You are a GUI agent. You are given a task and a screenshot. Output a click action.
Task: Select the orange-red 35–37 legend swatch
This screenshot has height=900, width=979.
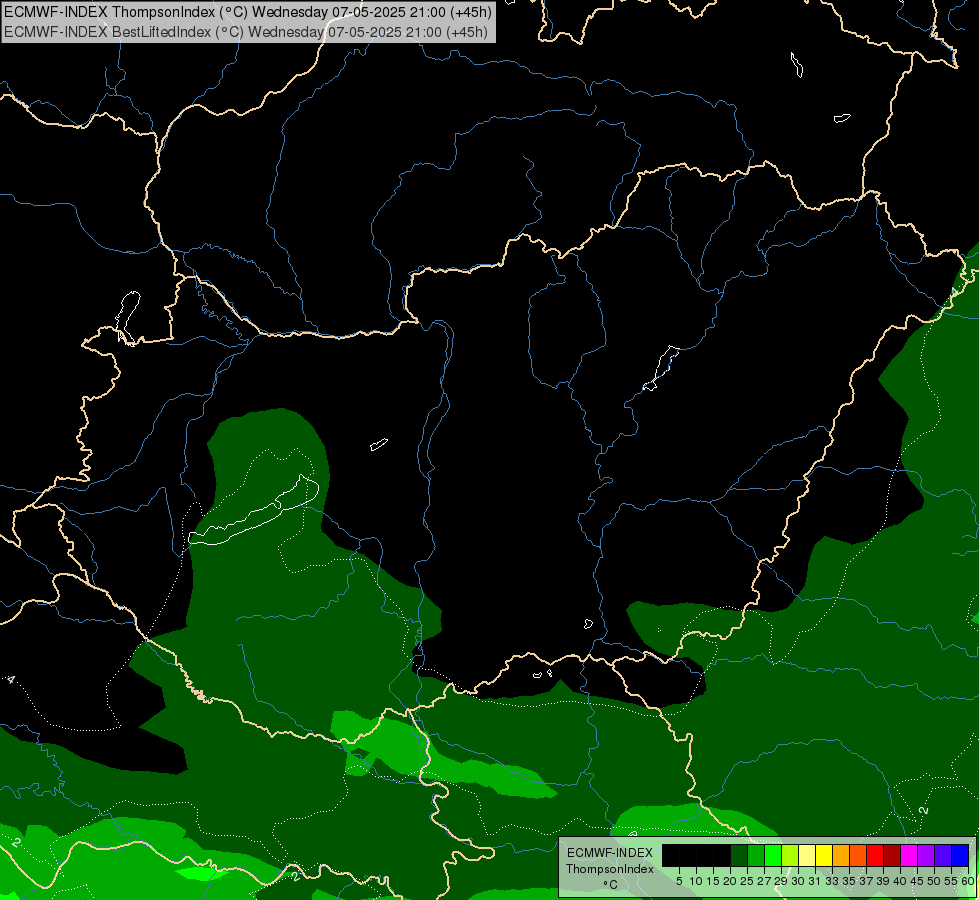[858, 856]
